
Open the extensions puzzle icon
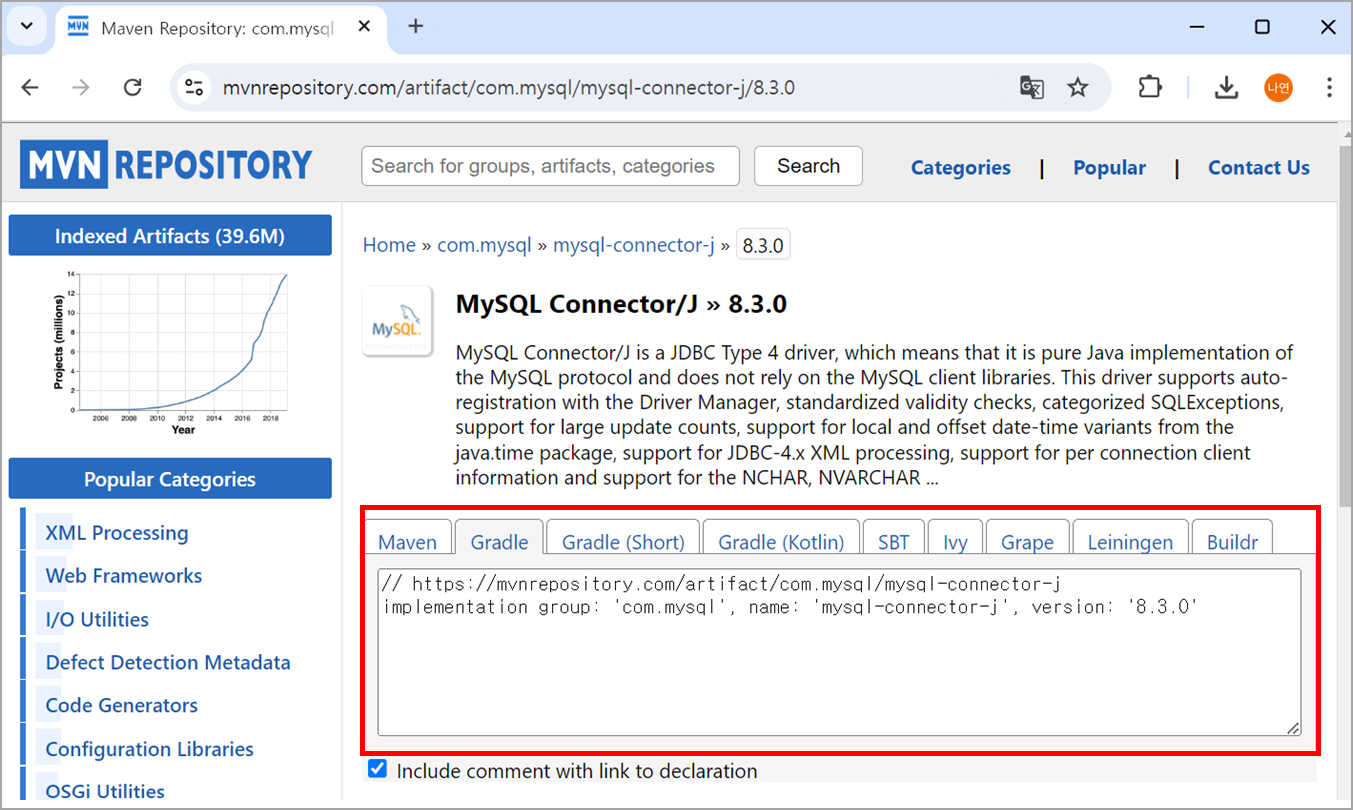[x=1150, y=88]
